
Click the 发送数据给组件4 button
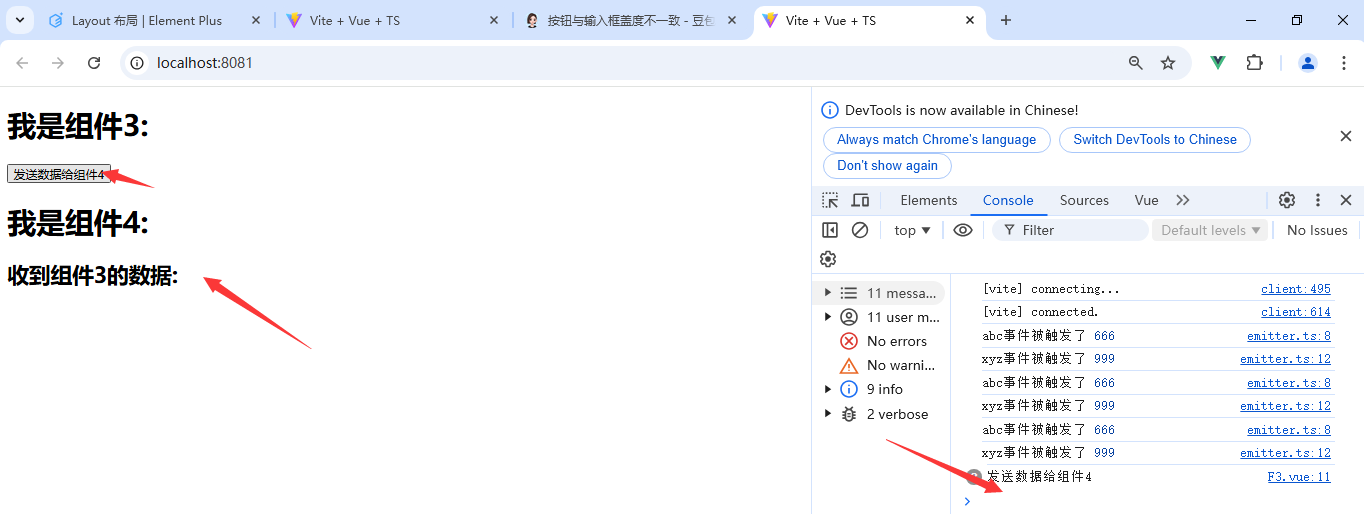click(x=59, y=174)
